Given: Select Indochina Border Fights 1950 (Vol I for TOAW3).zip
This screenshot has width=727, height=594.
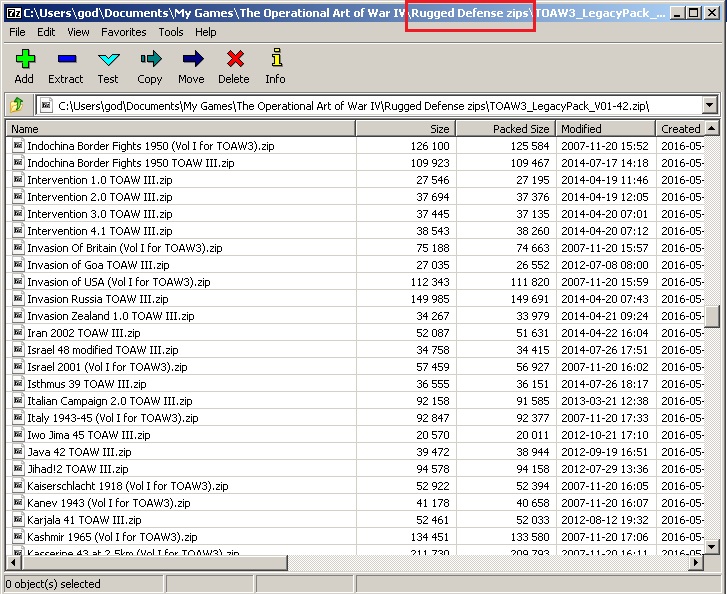Looking at the screenshot, I should [x=151, y=146].
